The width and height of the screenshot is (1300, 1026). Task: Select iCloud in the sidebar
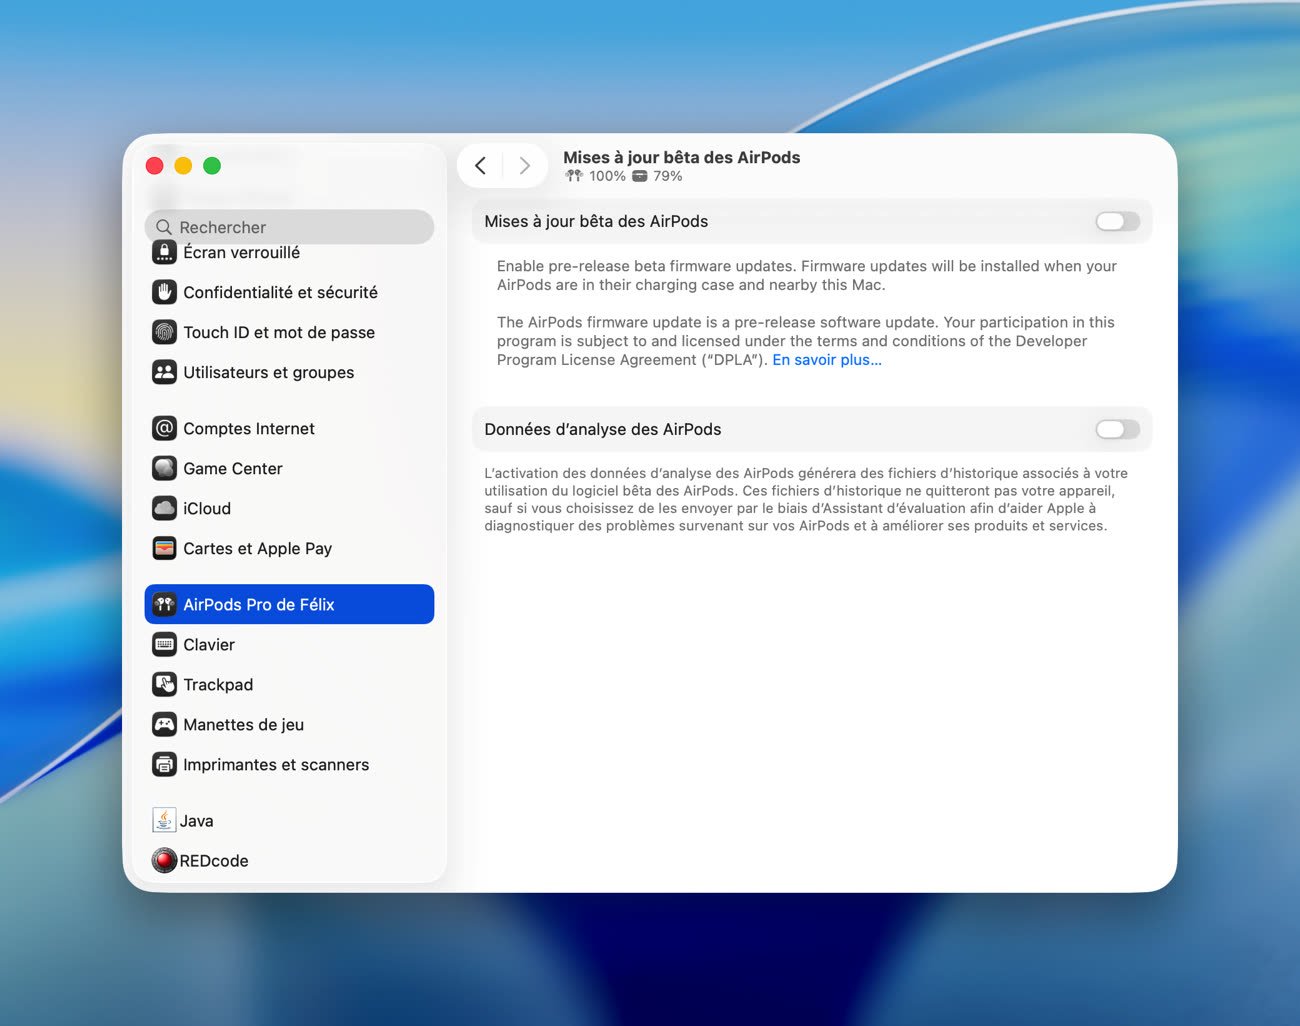coord(289,508)
